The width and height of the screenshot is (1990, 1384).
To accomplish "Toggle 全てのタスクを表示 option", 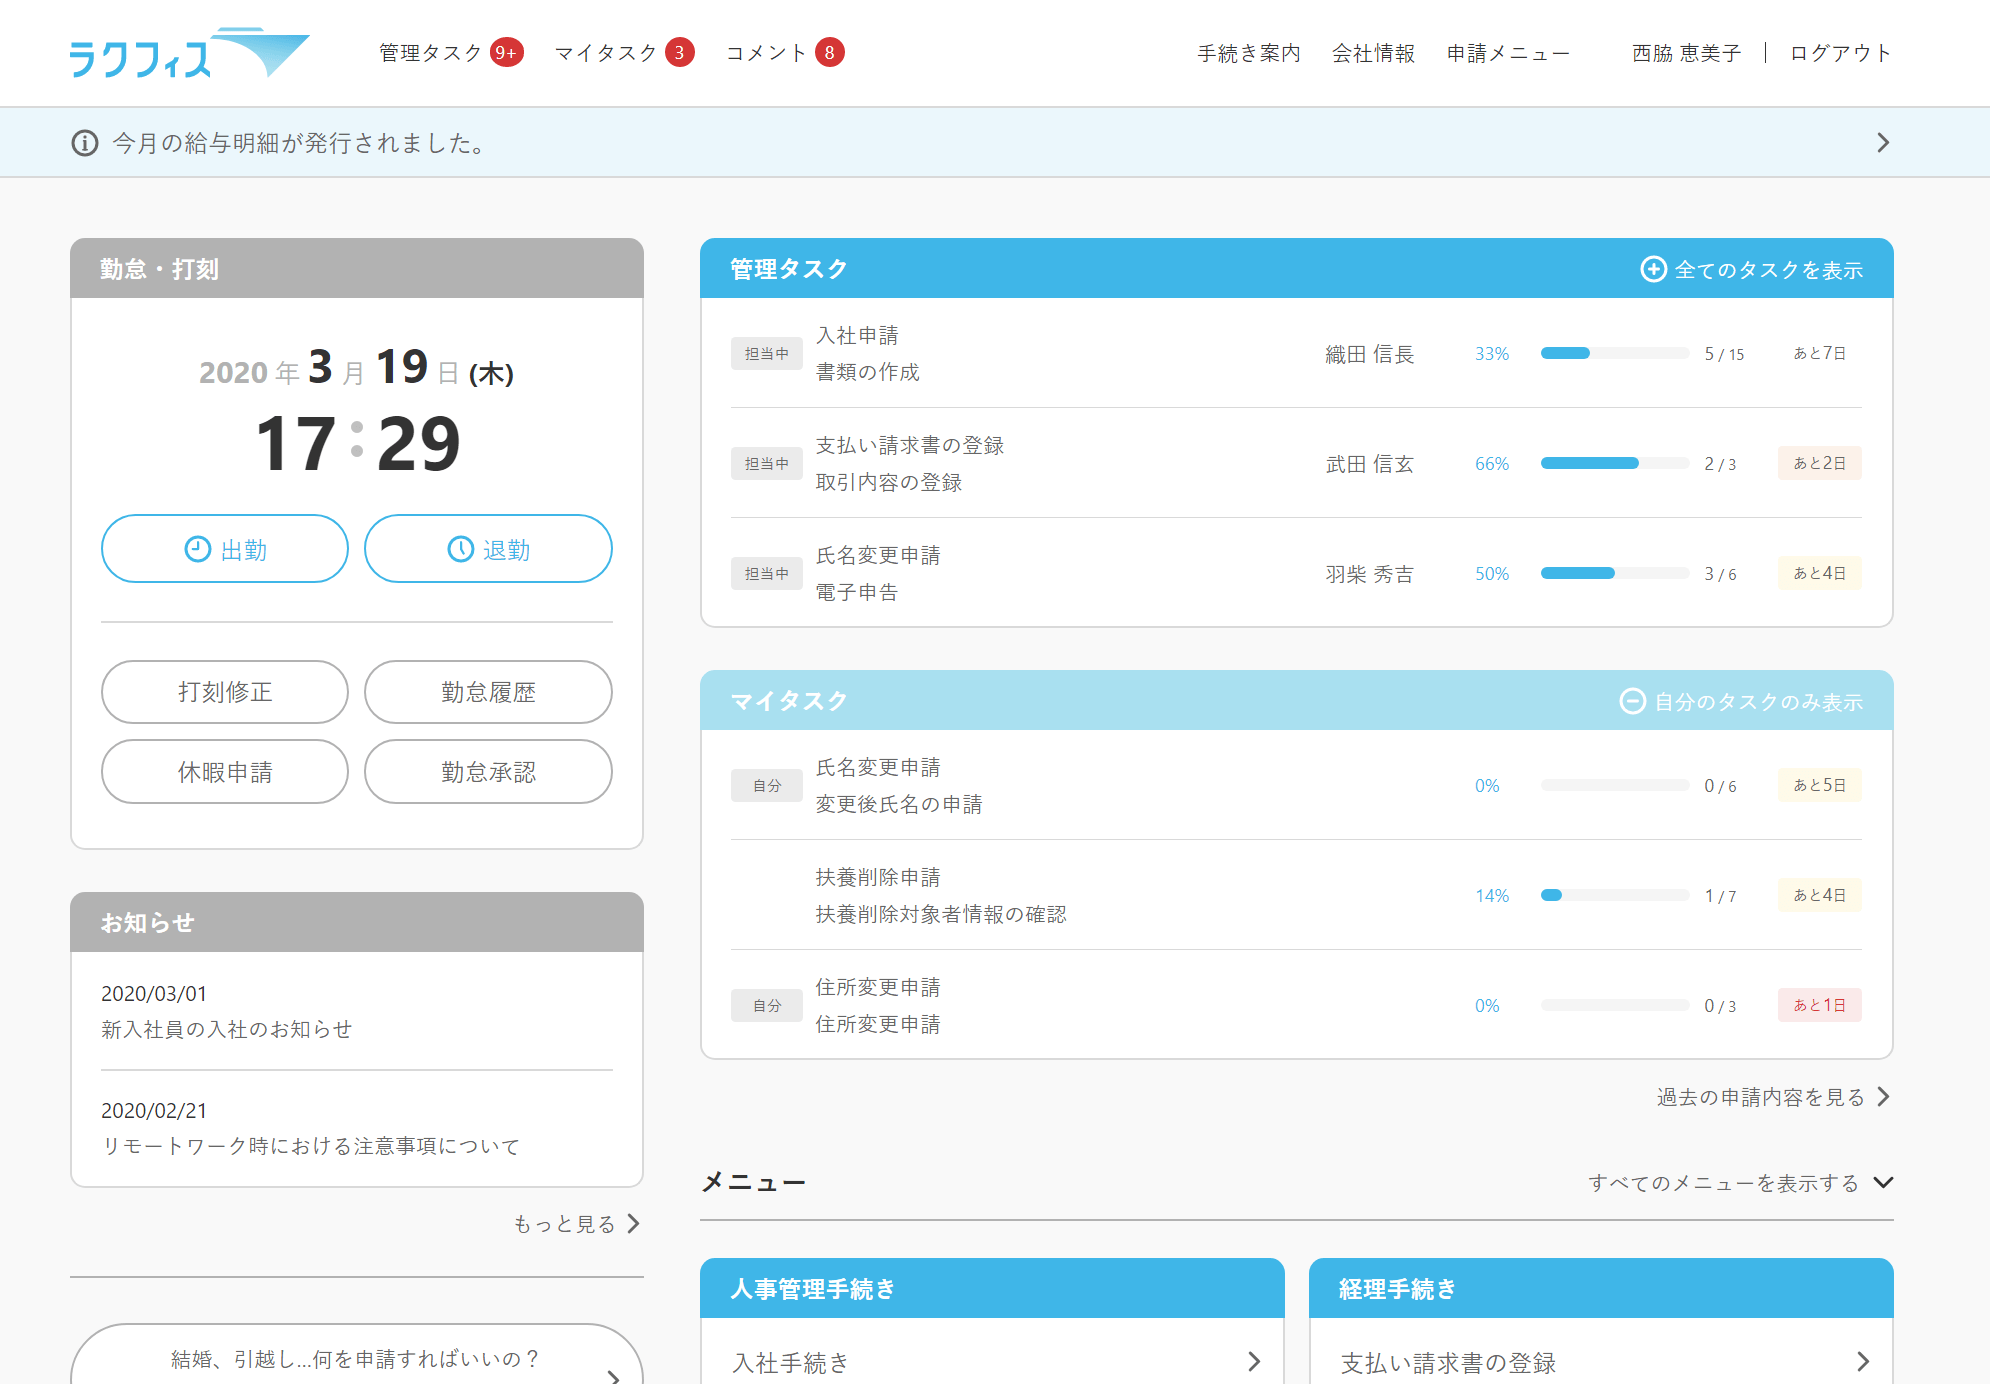I will pyautogui.click(x=1768, y=270).
